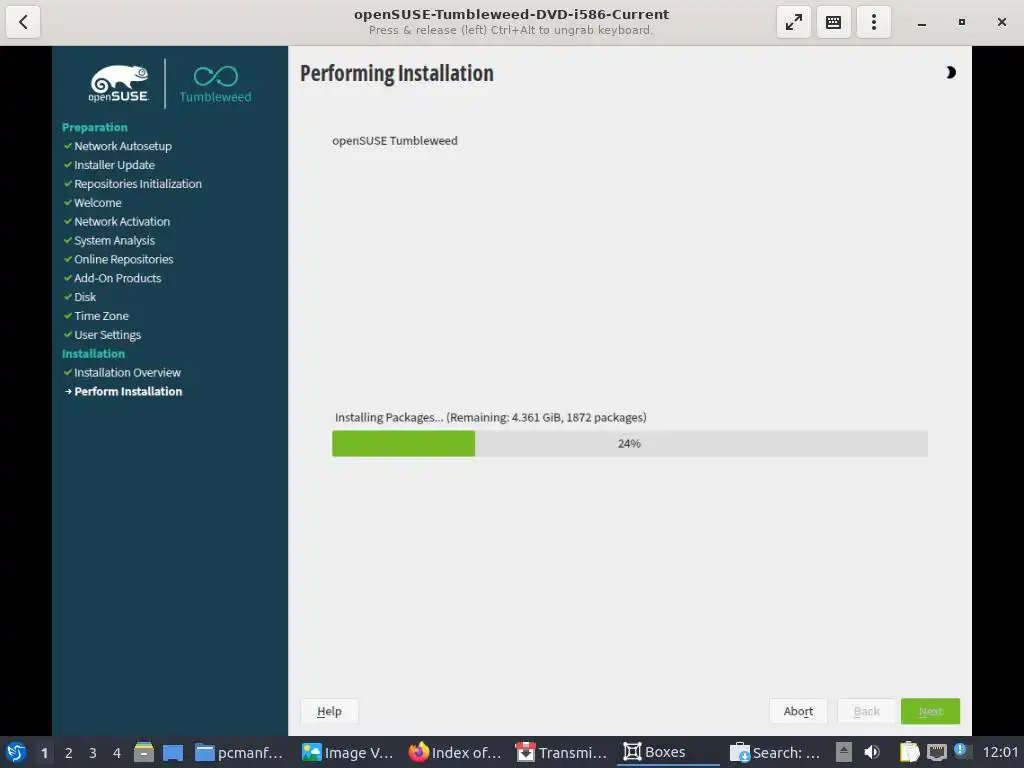Screen dimensions: 1024x768
Task: Click the 24% installation progress bar
Action: click(x=630, y=443)
